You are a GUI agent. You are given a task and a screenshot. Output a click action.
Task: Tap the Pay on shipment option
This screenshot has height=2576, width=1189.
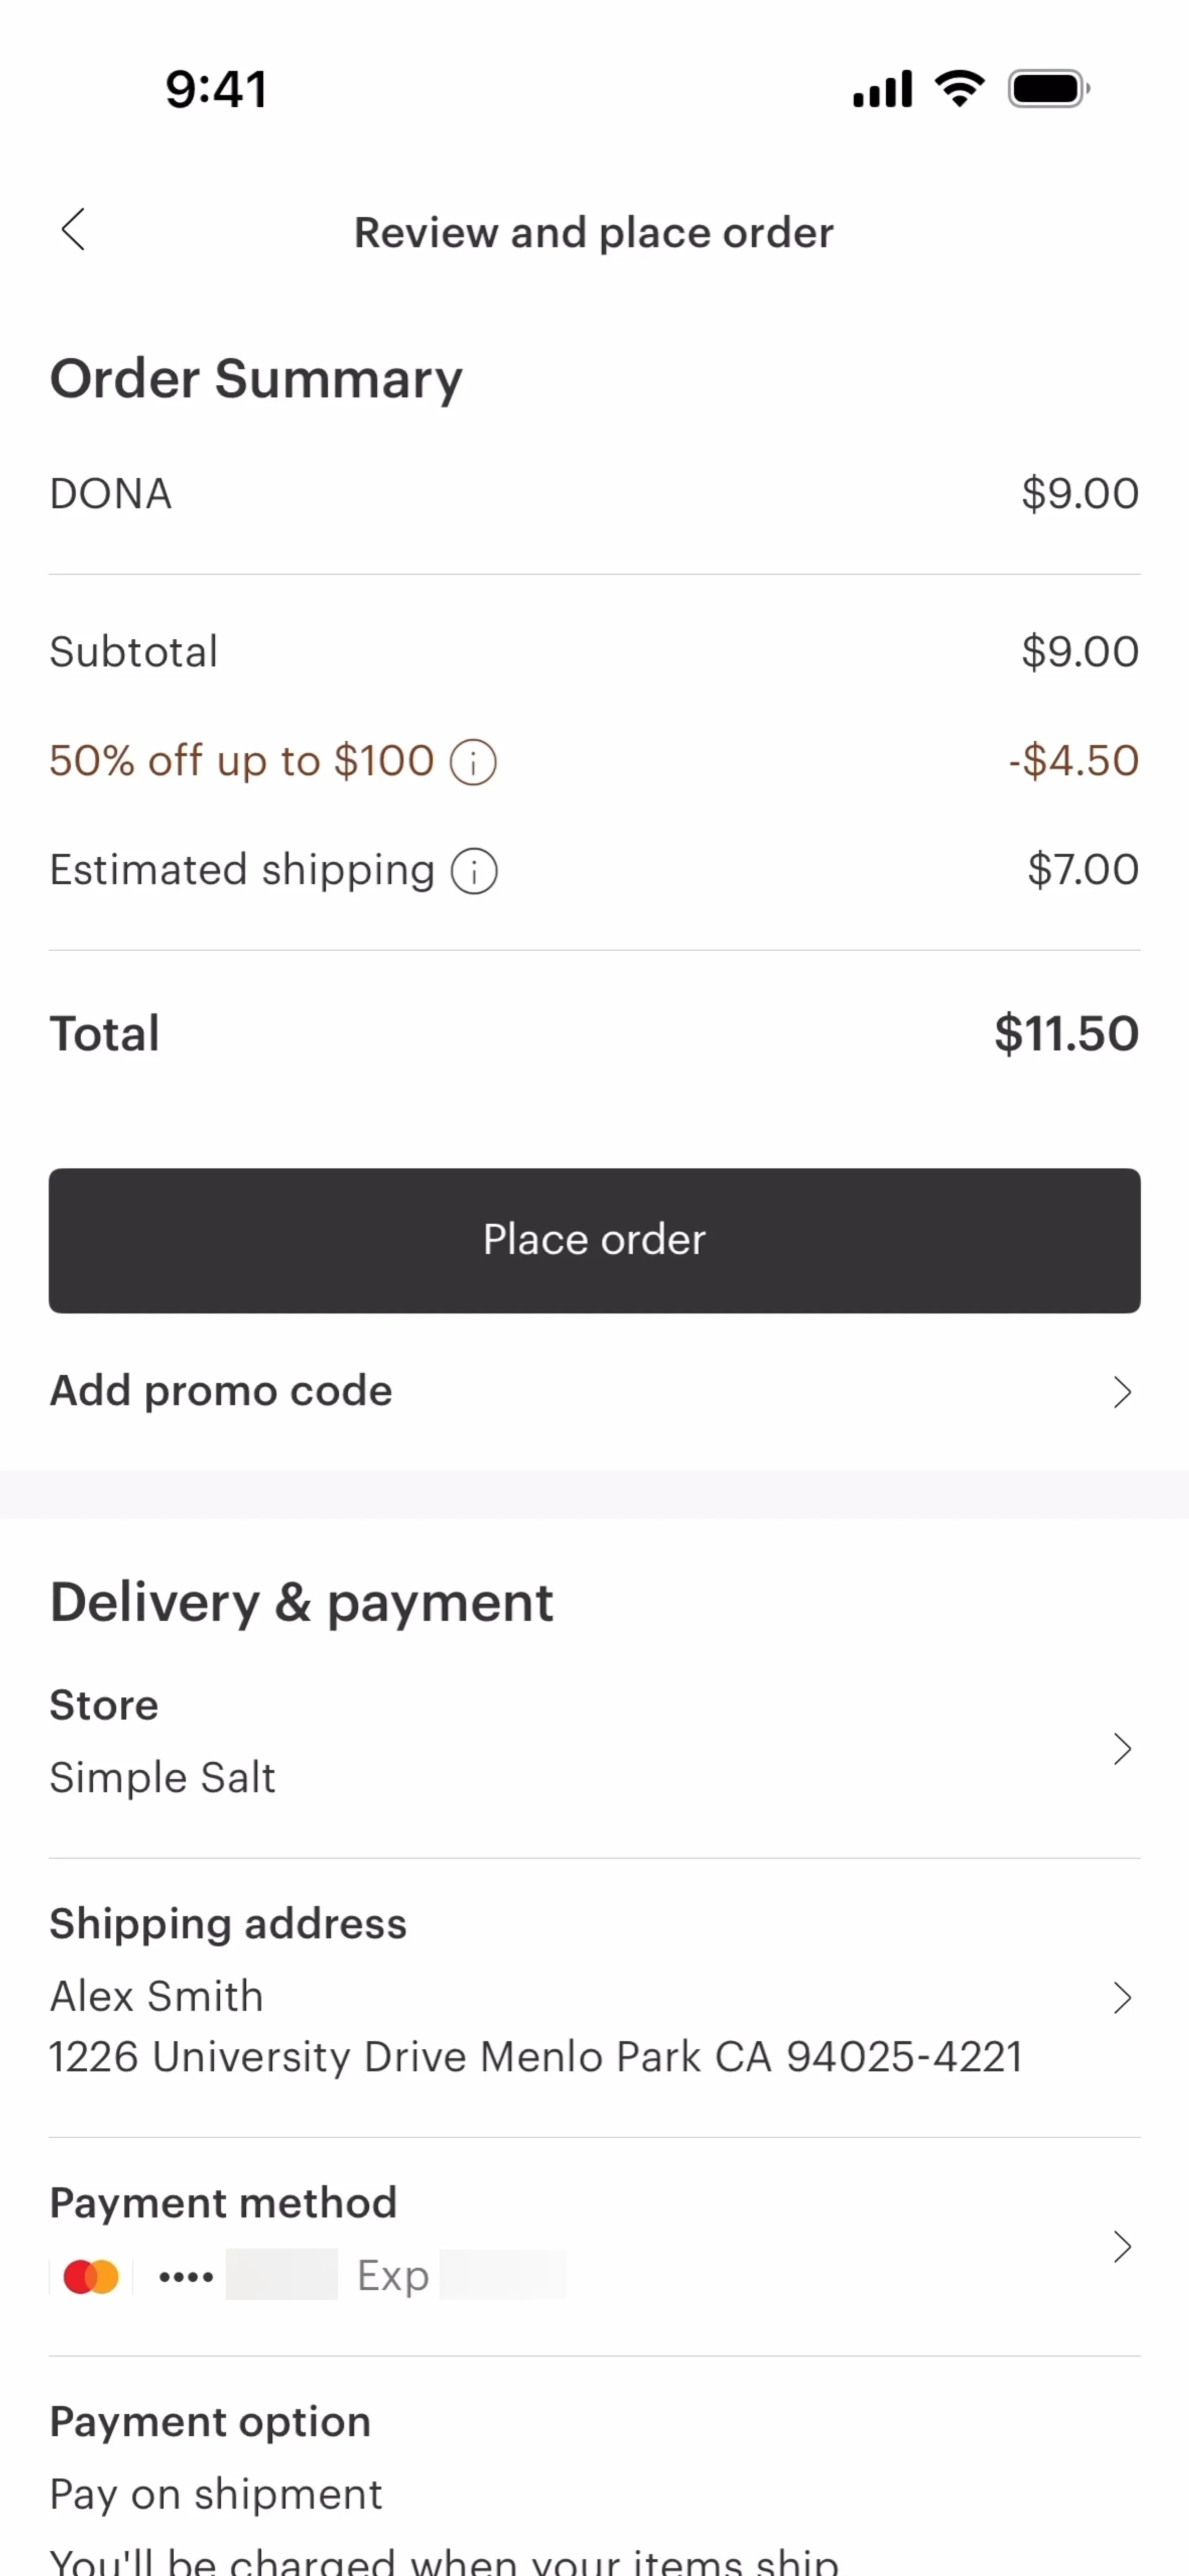[216, 2495]
